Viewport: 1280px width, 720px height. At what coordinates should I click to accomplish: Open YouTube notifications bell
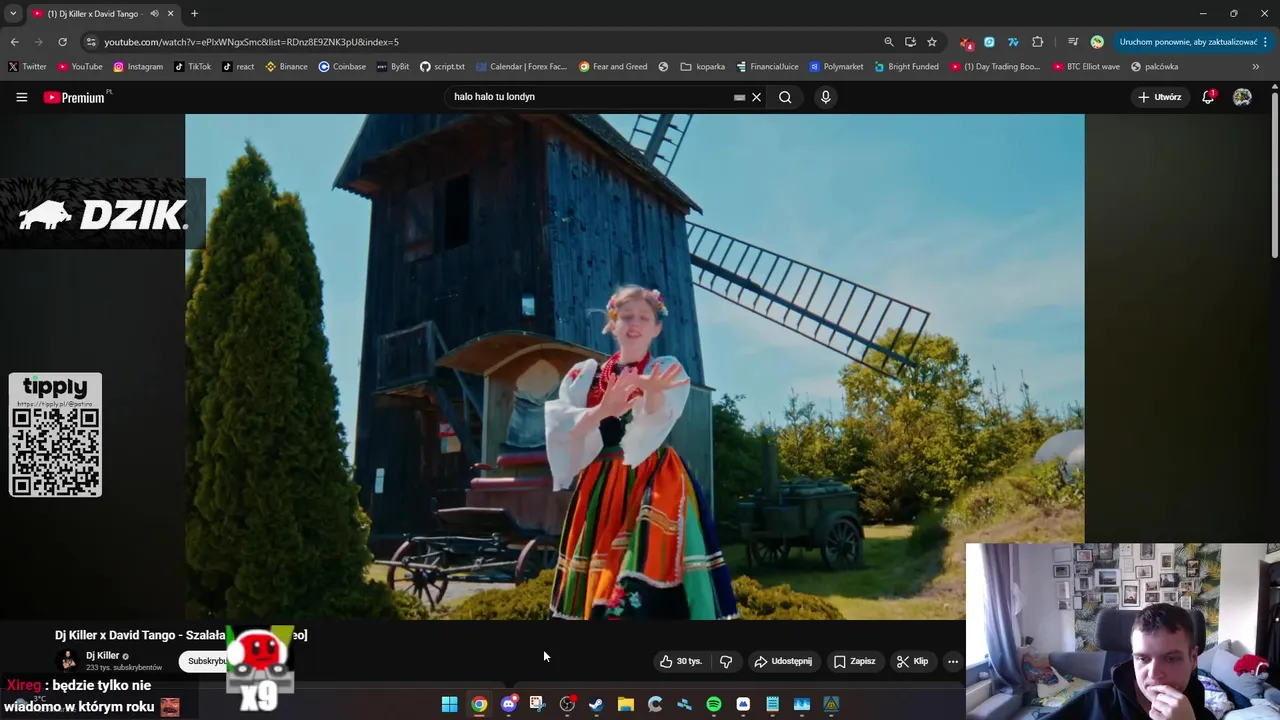pyautogui.click(x=1208, y=97)
